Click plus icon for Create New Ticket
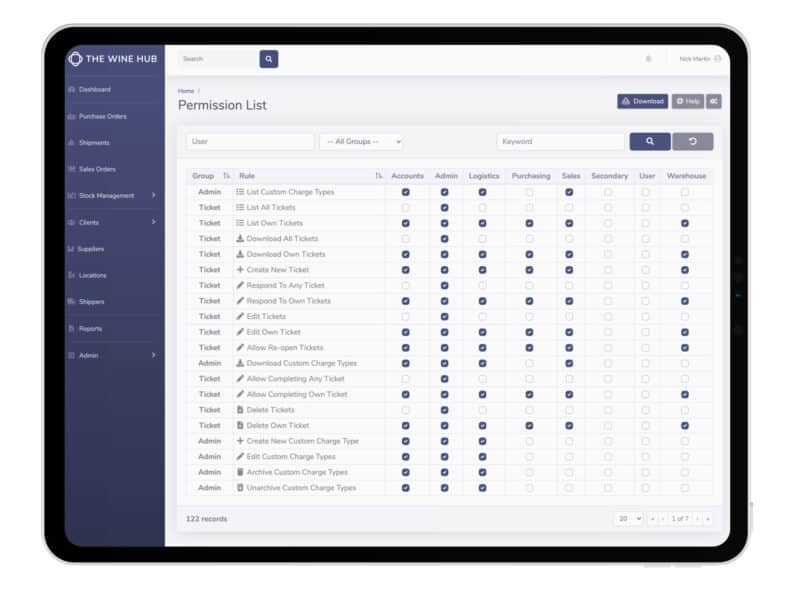This screenshot has height=591, width=794. (240, 269)
